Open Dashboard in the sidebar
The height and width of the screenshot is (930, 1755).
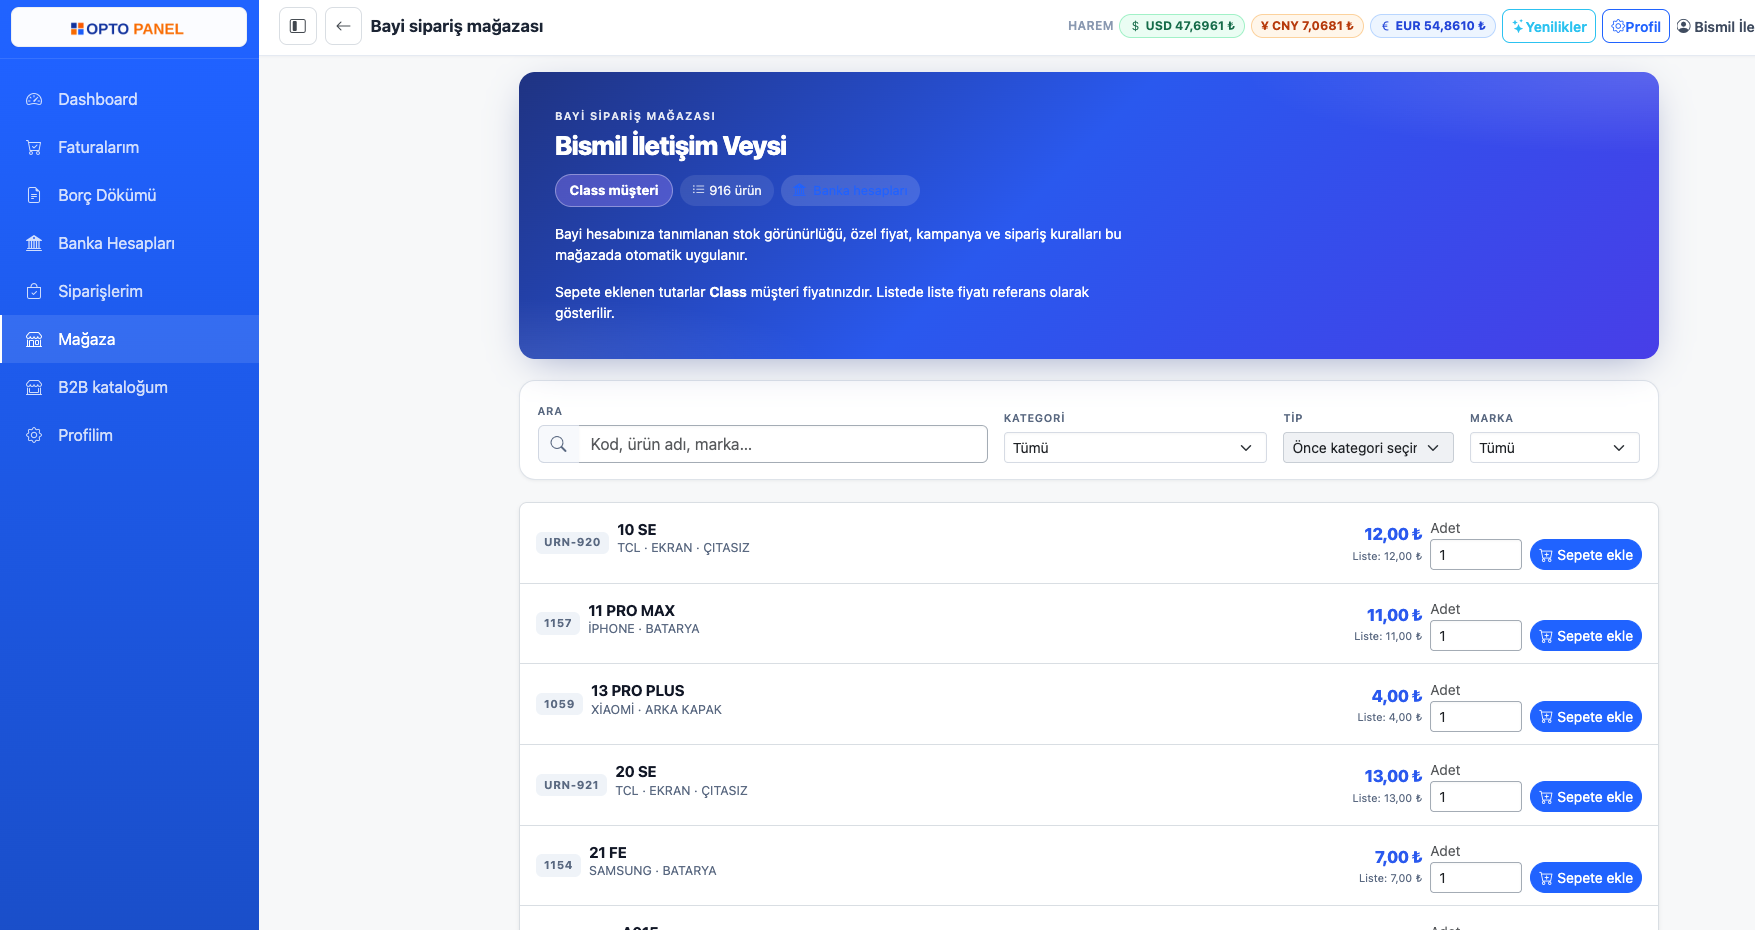pos(129,99)
